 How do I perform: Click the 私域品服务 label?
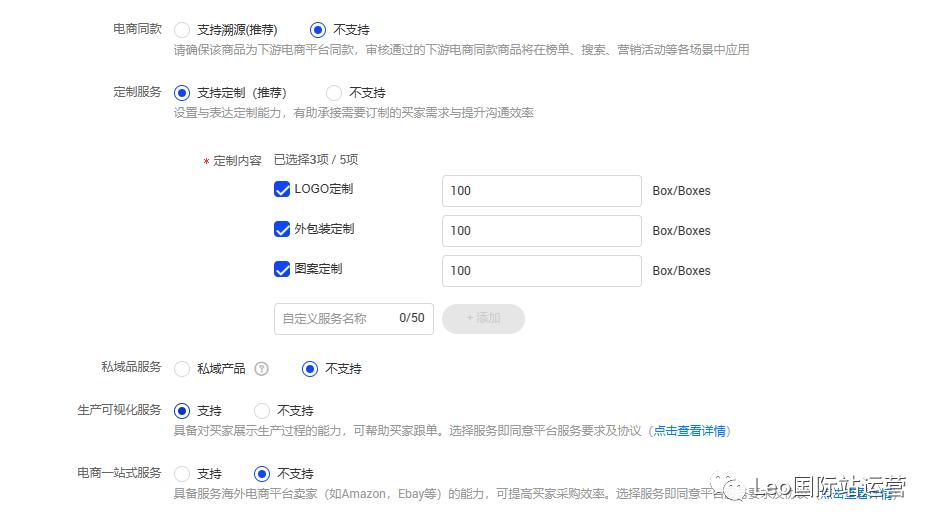pyautogui.click(x=131, y=367)
